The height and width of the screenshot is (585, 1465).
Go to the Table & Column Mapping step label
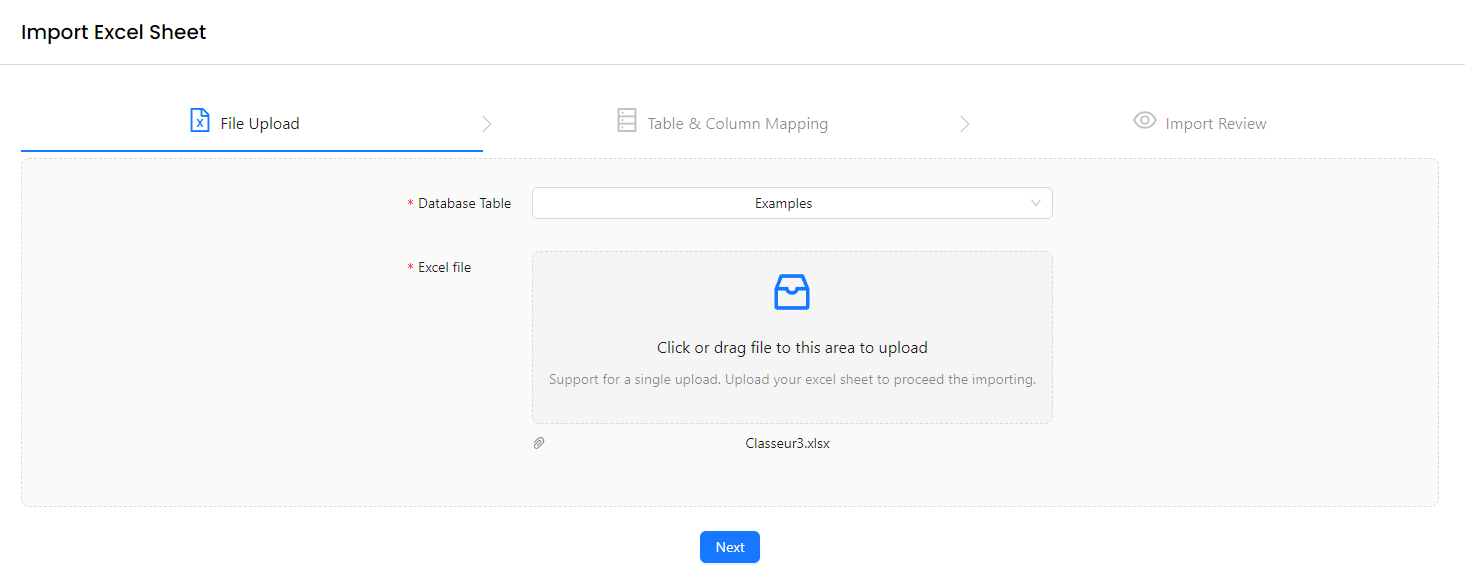click(x=737, y=124)
